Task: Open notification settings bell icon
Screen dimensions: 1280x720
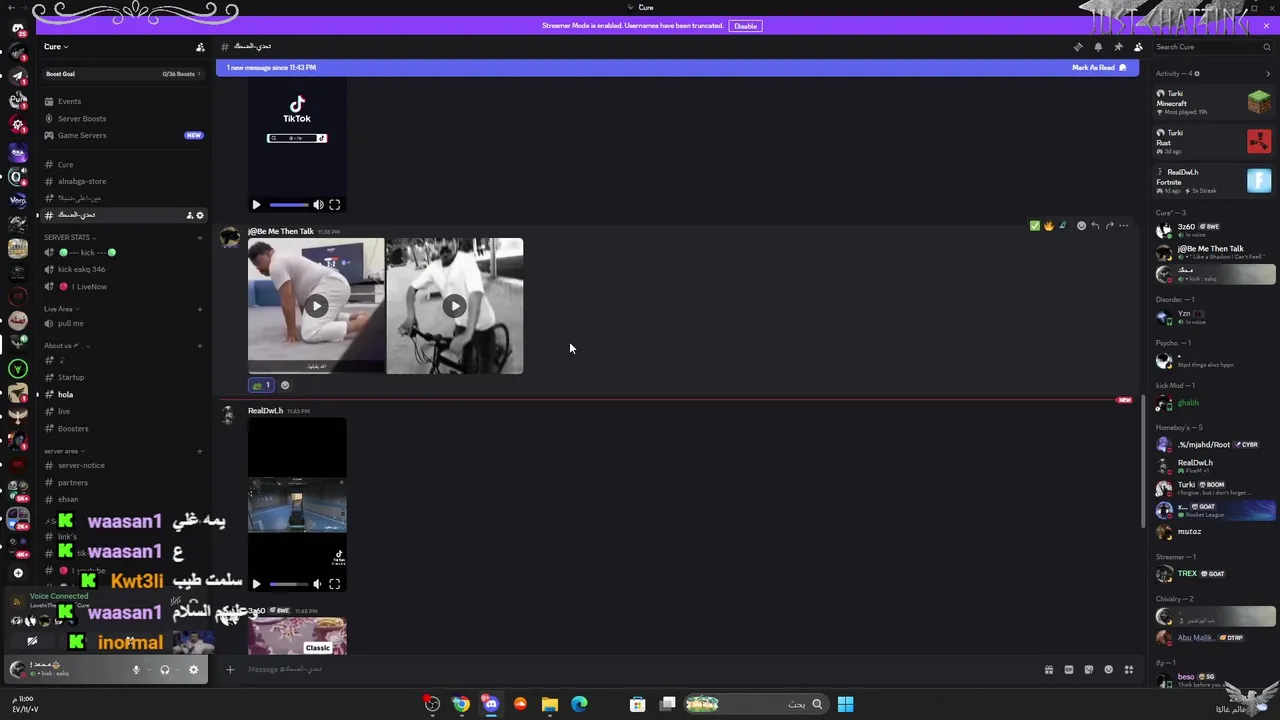Action: click(1098, 47)
